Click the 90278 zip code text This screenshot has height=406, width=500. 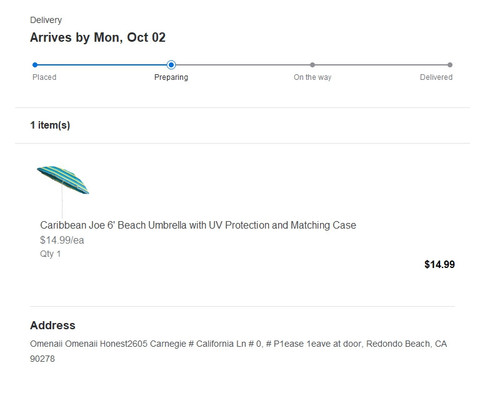pos(42,359)
